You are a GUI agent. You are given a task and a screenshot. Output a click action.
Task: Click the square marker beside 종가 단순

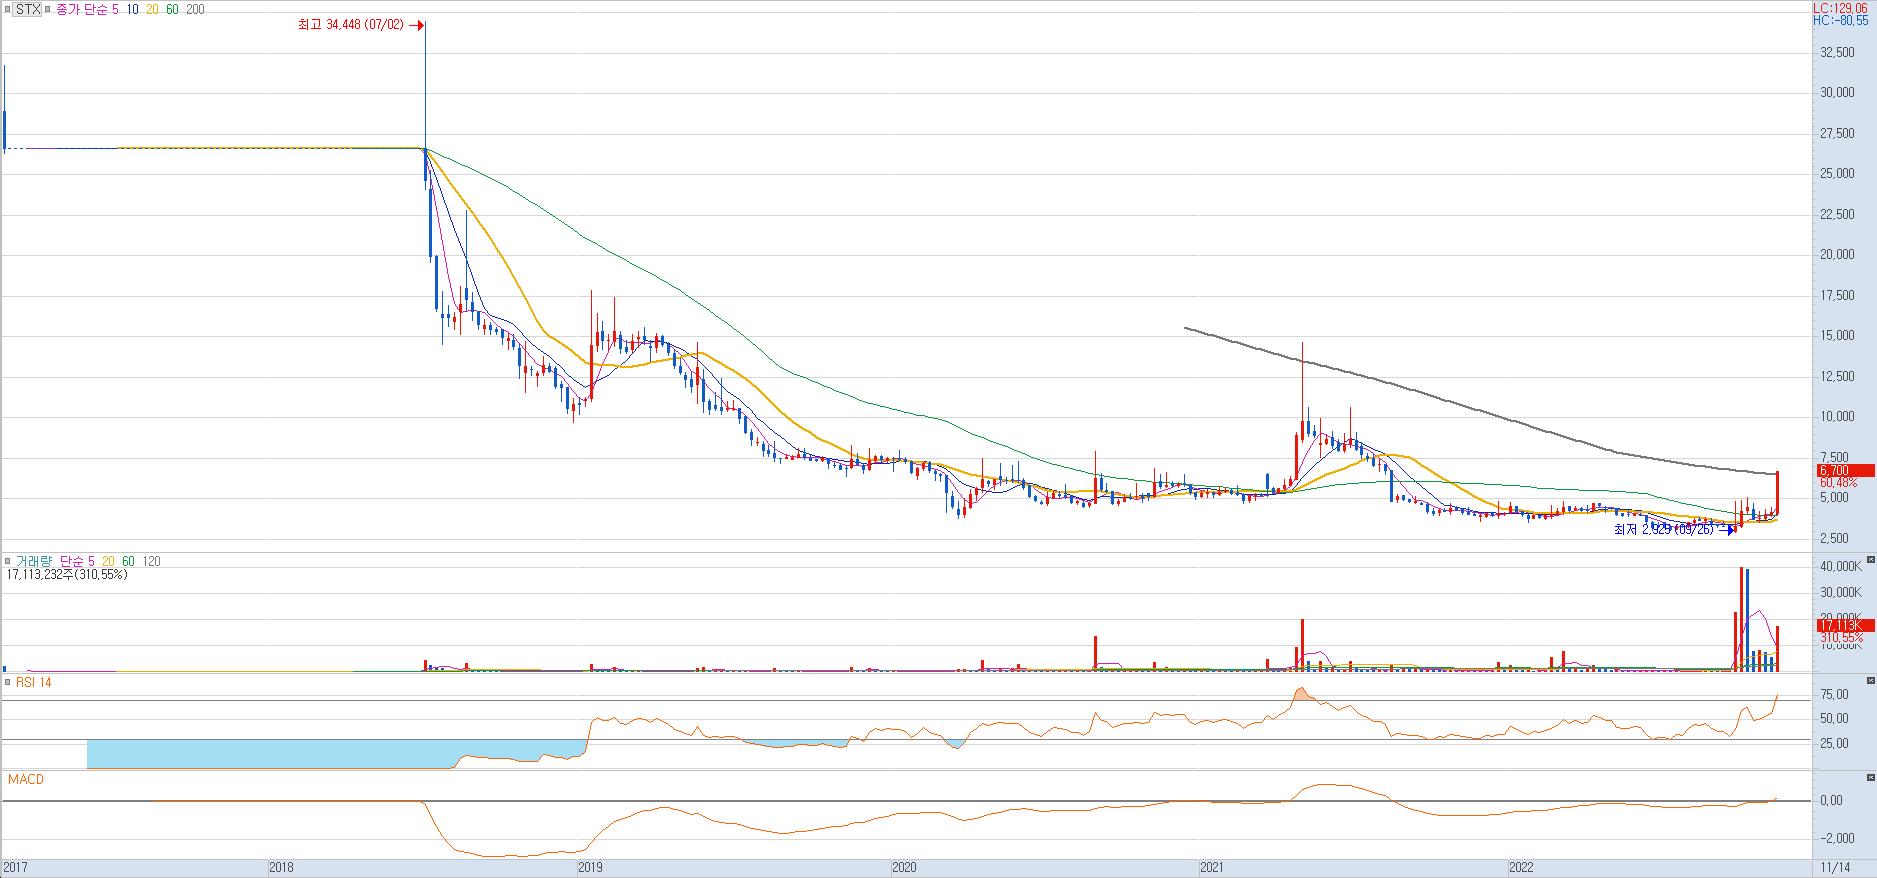pos(49,8)
